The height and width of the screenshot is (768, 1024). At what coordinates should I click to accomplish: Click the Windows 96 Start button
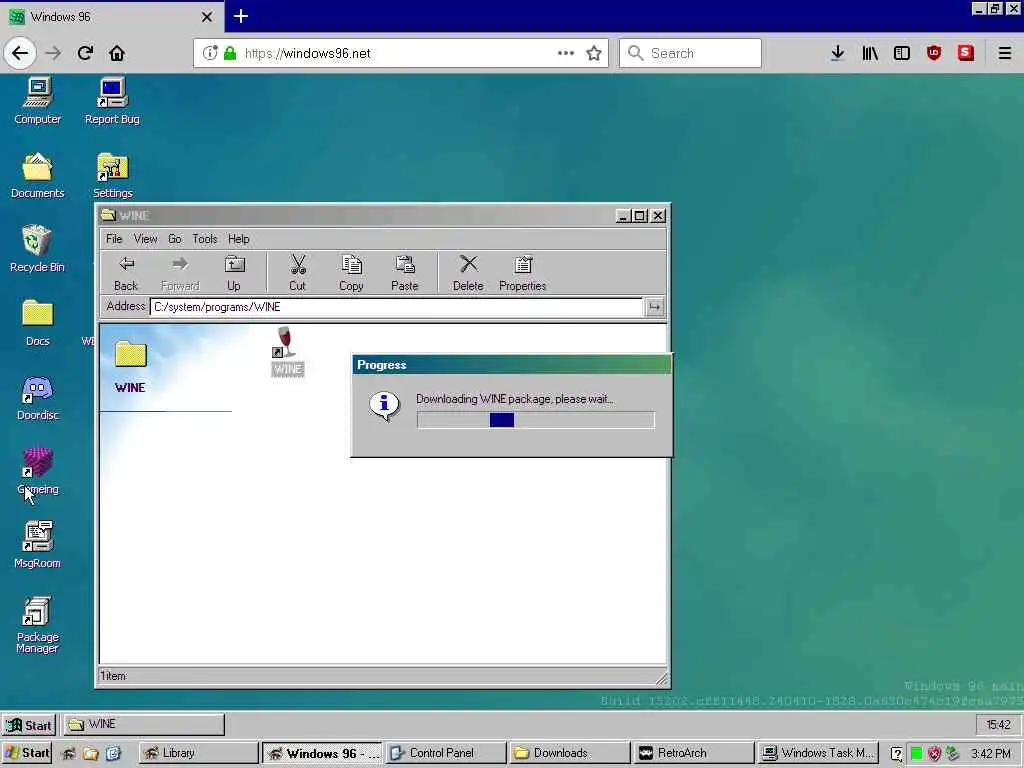[x=29, y=725]
